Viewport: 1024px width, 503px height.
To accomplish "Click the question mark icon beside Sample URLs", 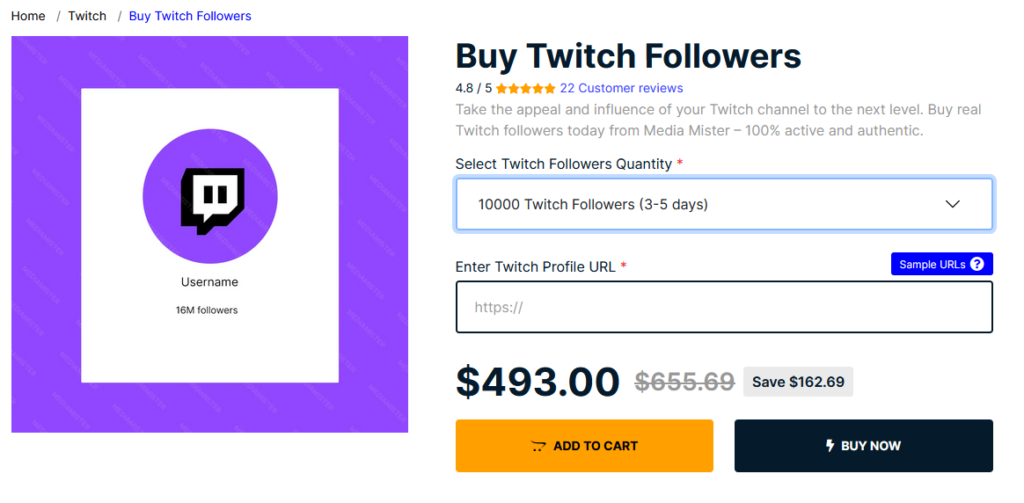I will coord(977,265).
